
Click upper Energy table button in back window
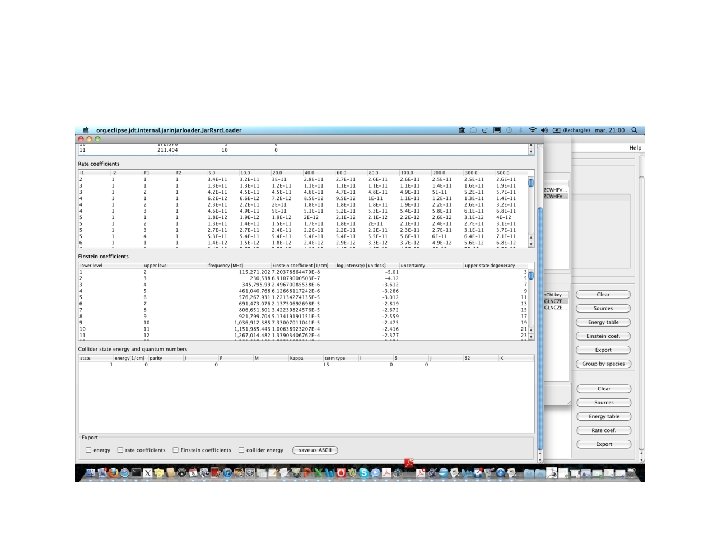click(x=603, y=322)
